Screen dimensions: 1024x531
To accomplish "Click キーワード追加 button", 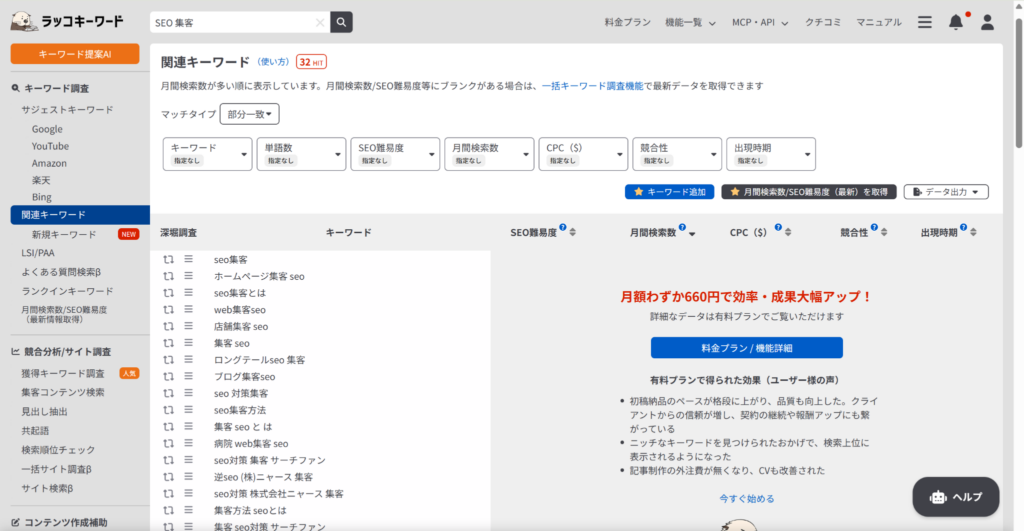I will [669, 192].
